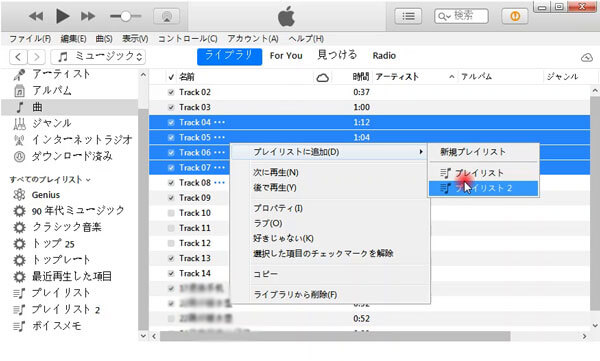Select 曲 in the sidebar
The image size is (600, 361).
tap(69, 107)
